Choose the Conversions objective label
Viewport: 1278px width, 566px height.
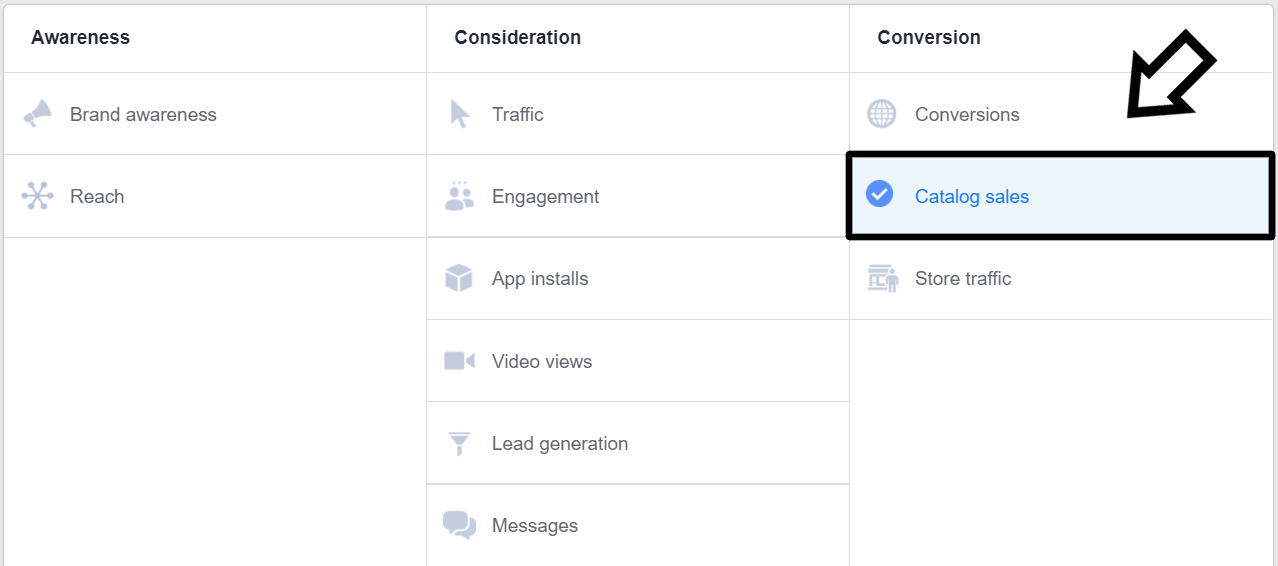coord(967,115)
